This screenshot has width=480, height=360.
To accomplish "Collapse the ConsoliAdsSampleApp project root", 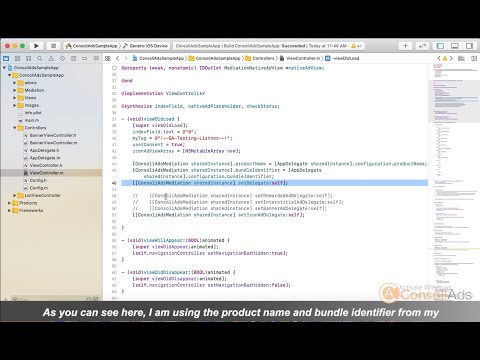I will (4, 68).
